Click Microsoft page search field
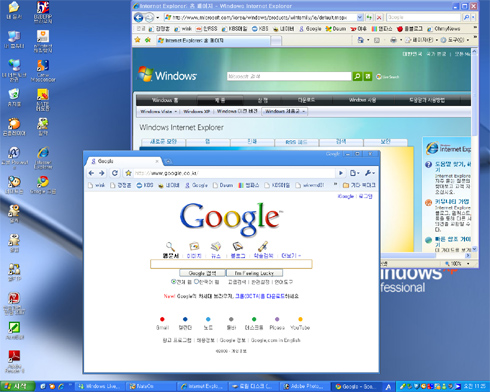 click(289, 76)
